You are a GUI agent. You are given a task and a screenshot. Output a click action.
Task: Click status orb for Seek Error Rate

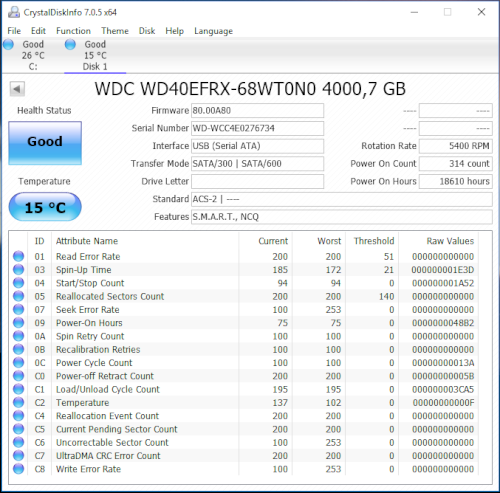coord(19,309)
